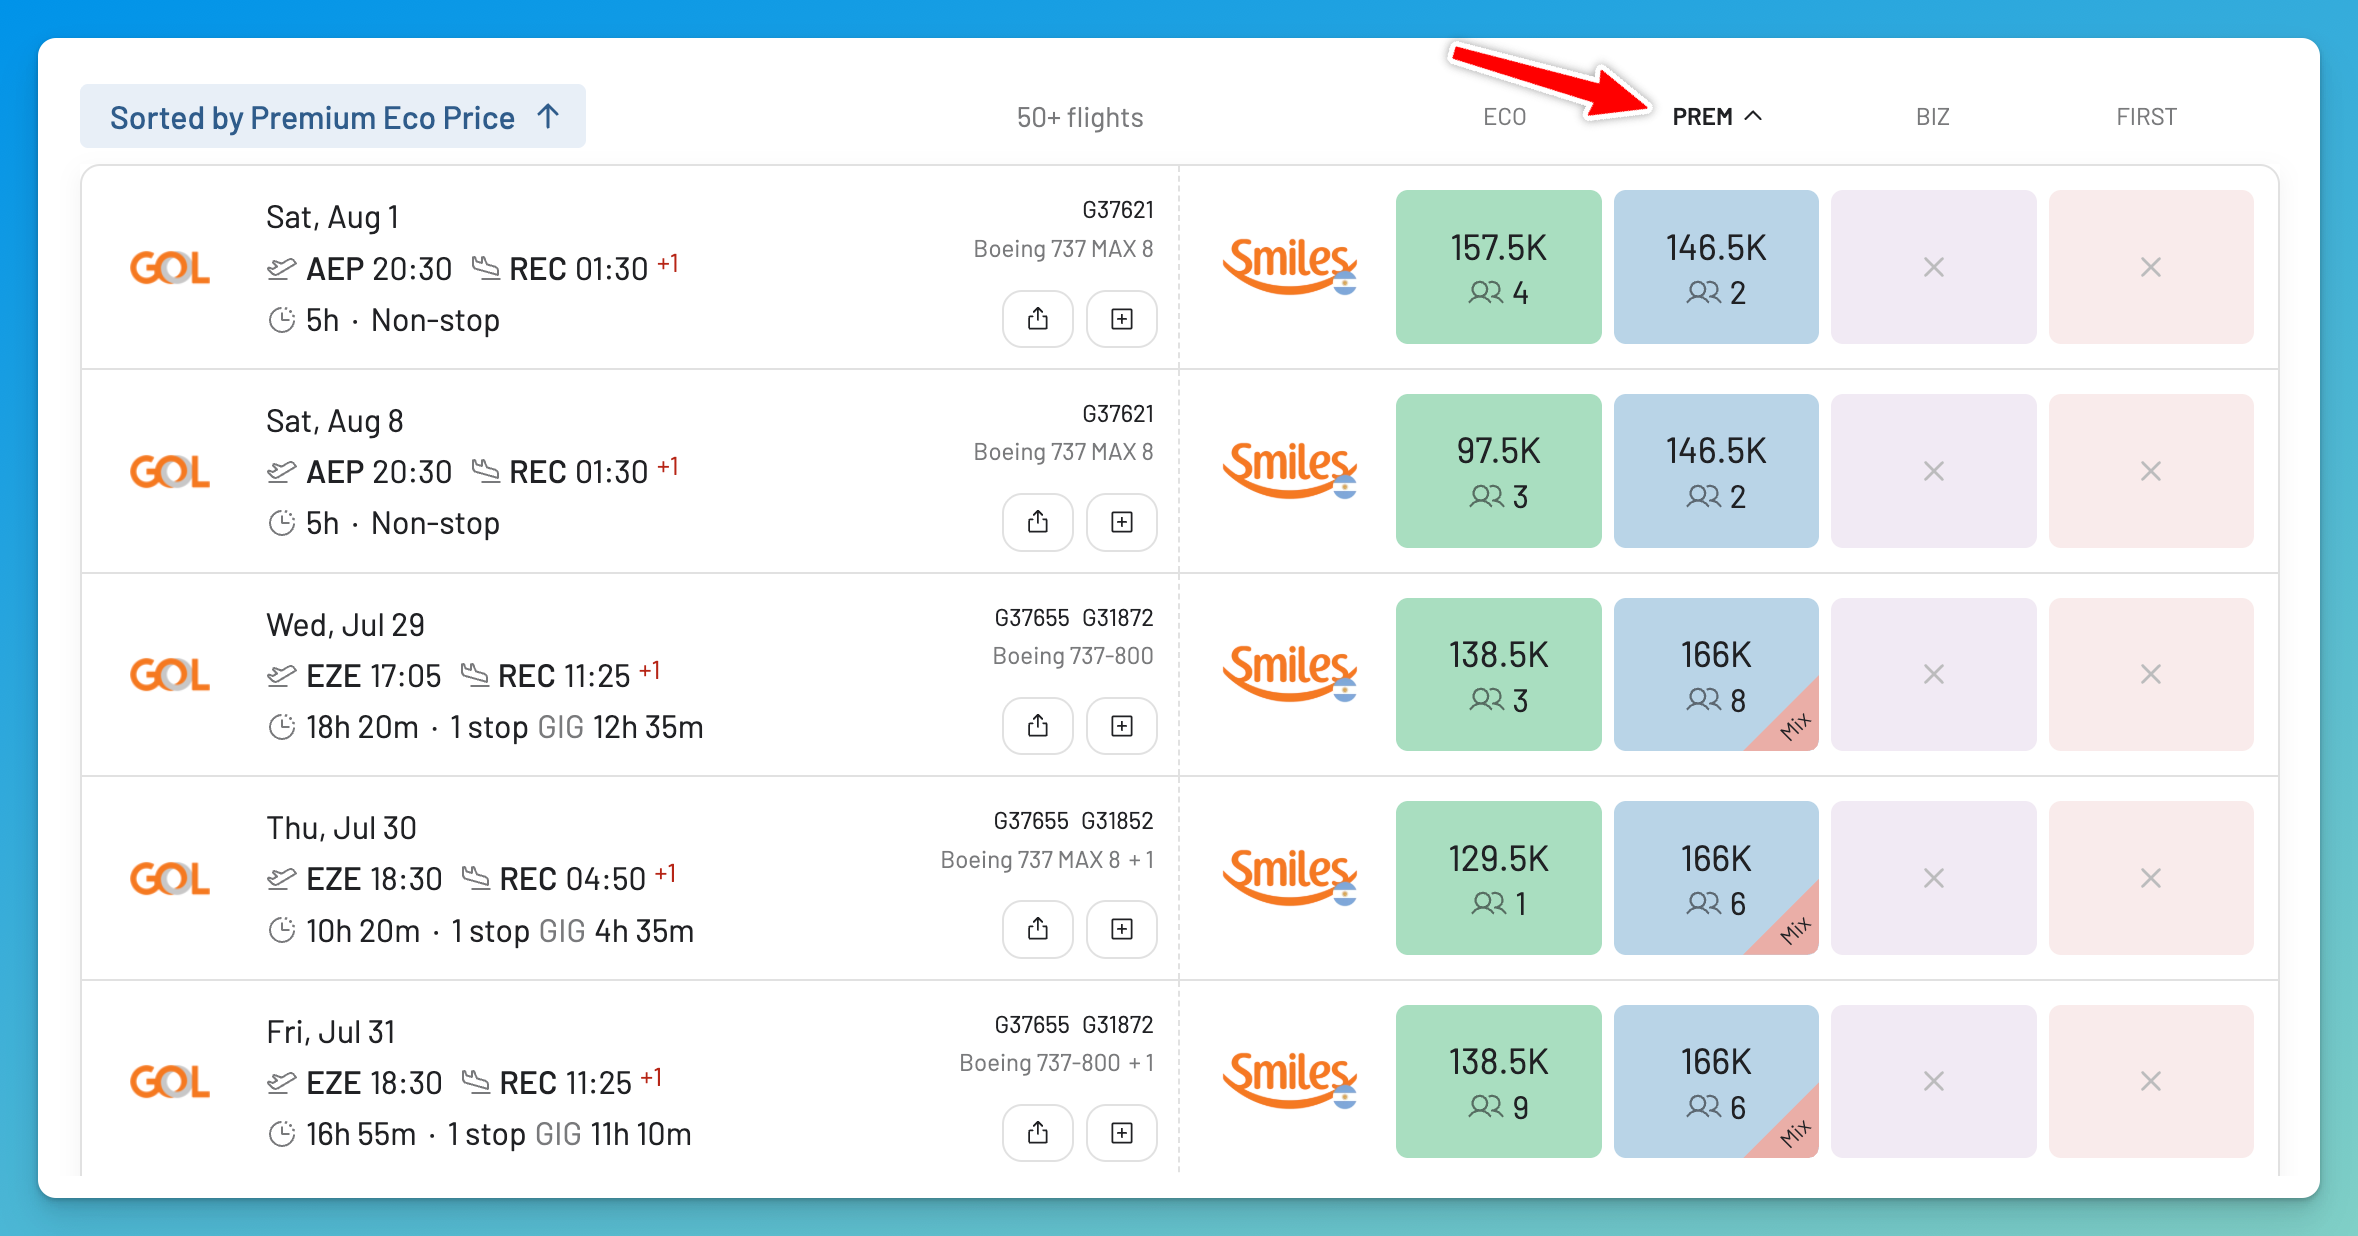The image size is (2358, 1236).
Task: Click GOL logo on Sat, Aug 1 row
Action: click(x=170, y=268)
